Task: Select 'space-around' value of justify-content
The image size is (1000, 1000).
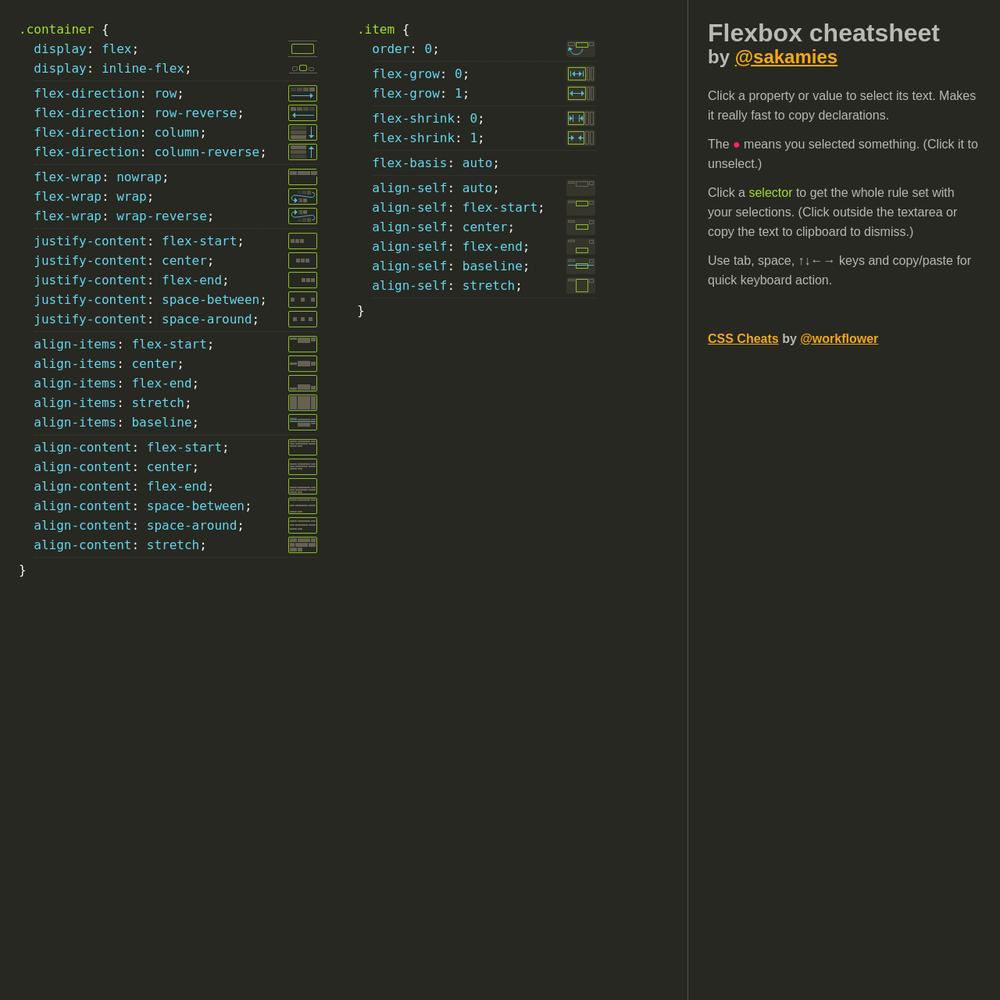Action: pyautogui.click(x=207, y=320)
